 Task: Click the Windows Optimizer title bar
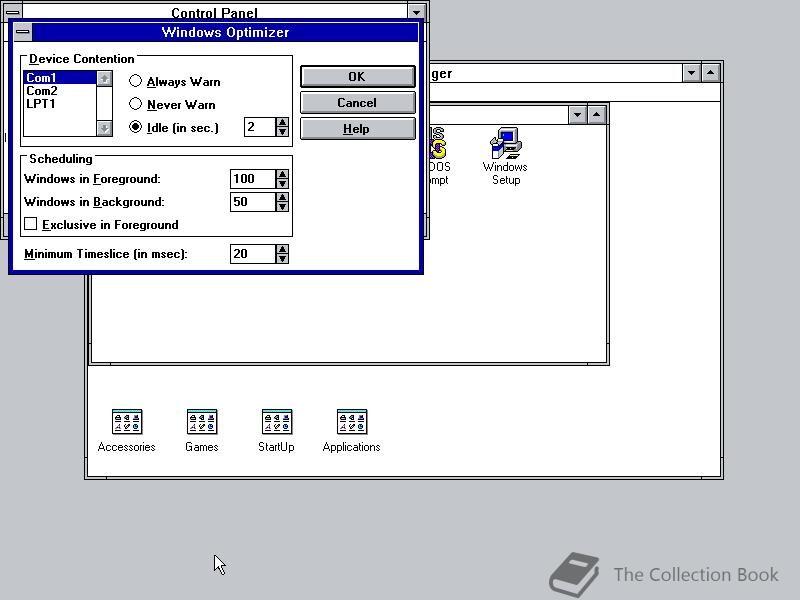(225, 32)
